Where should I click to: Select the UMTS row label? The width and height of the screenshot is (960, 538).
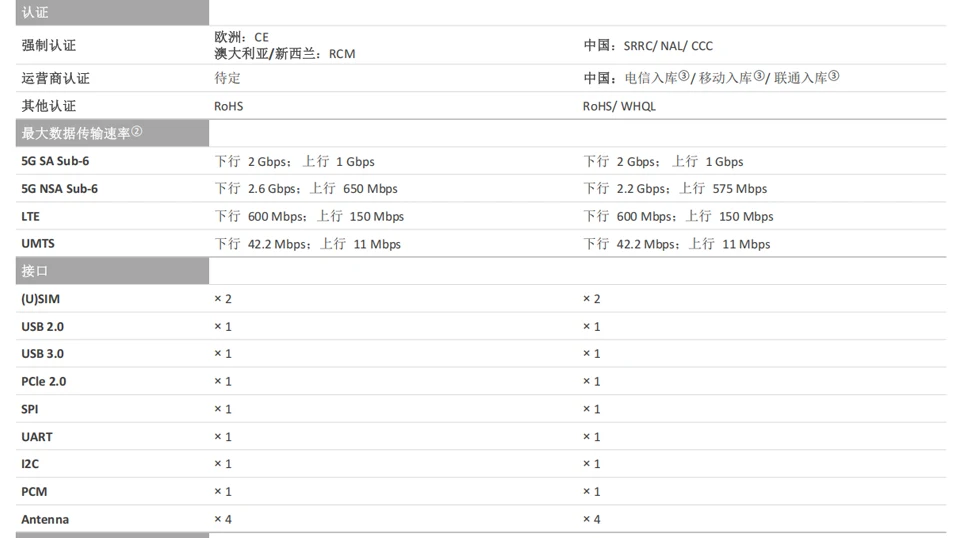point(37,244)
